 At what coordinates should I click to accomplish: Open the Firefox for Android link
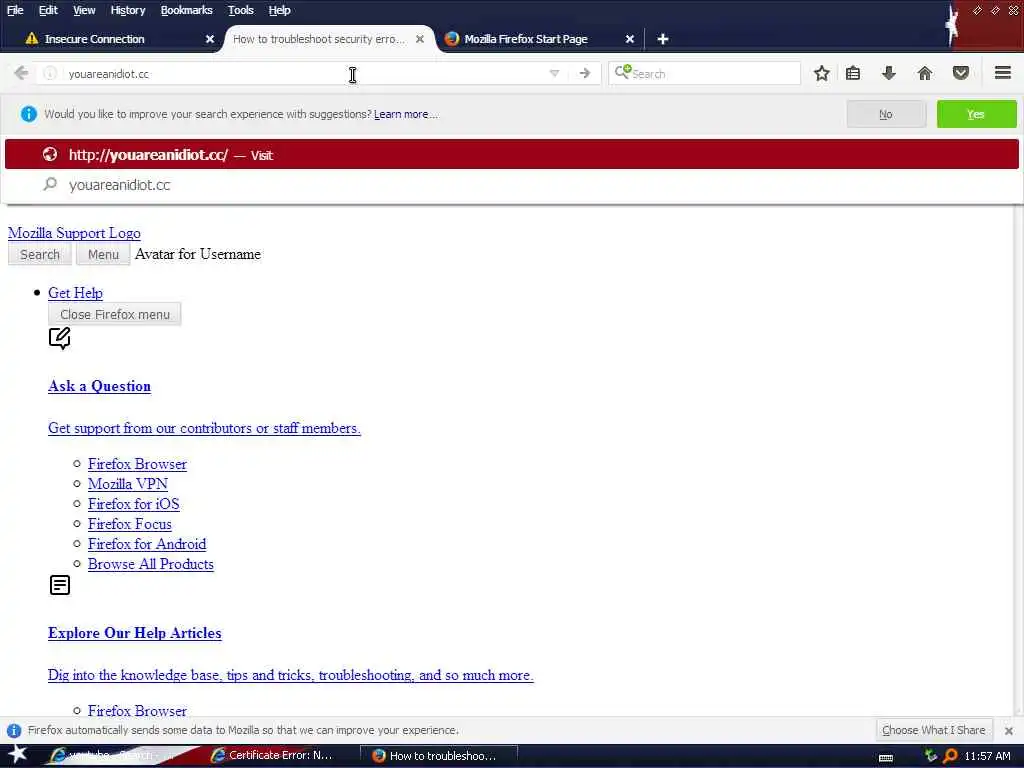pos(147,544)
